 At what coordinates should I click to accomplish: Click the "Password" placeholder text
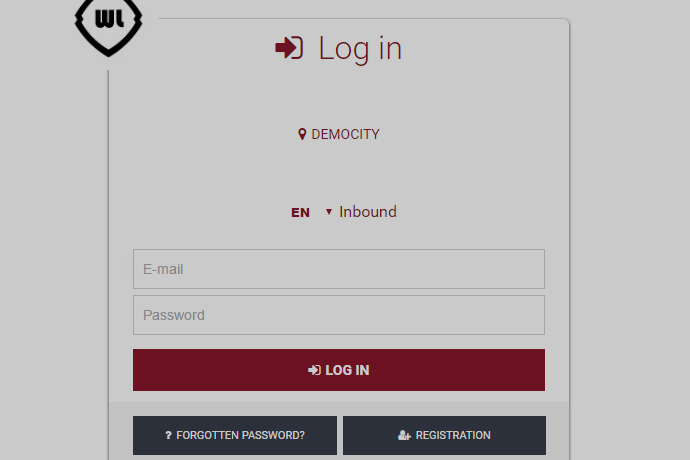click(174, 315)
